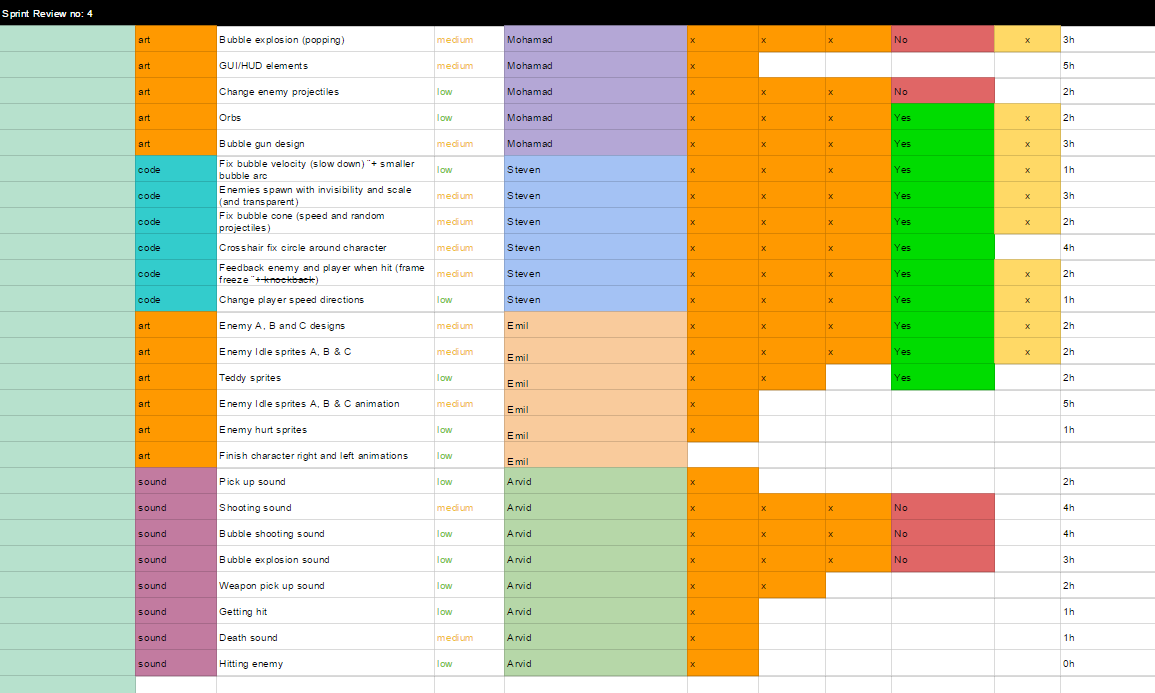Select 'Steven' in Change player speed directions row
Image resolution: width=1155 pixels, height=693 pixels.
coord(595,300)
